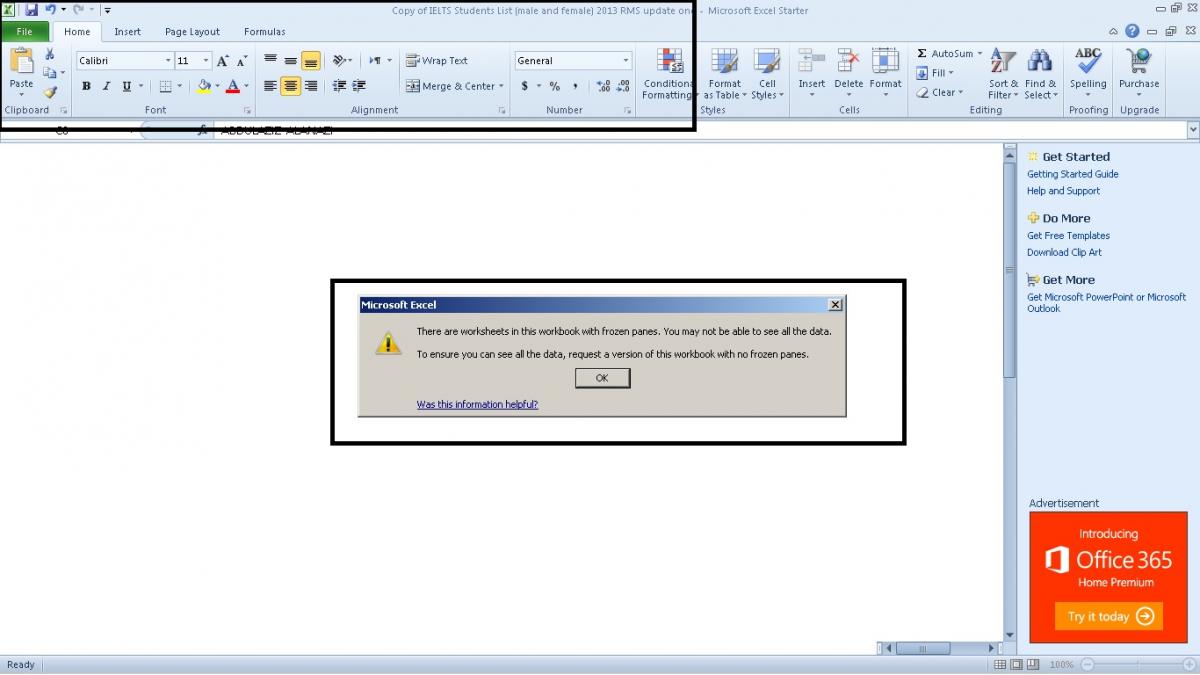Expand the formula bar chevron
Screen dimensions: 1200x675
point(1193,130)
